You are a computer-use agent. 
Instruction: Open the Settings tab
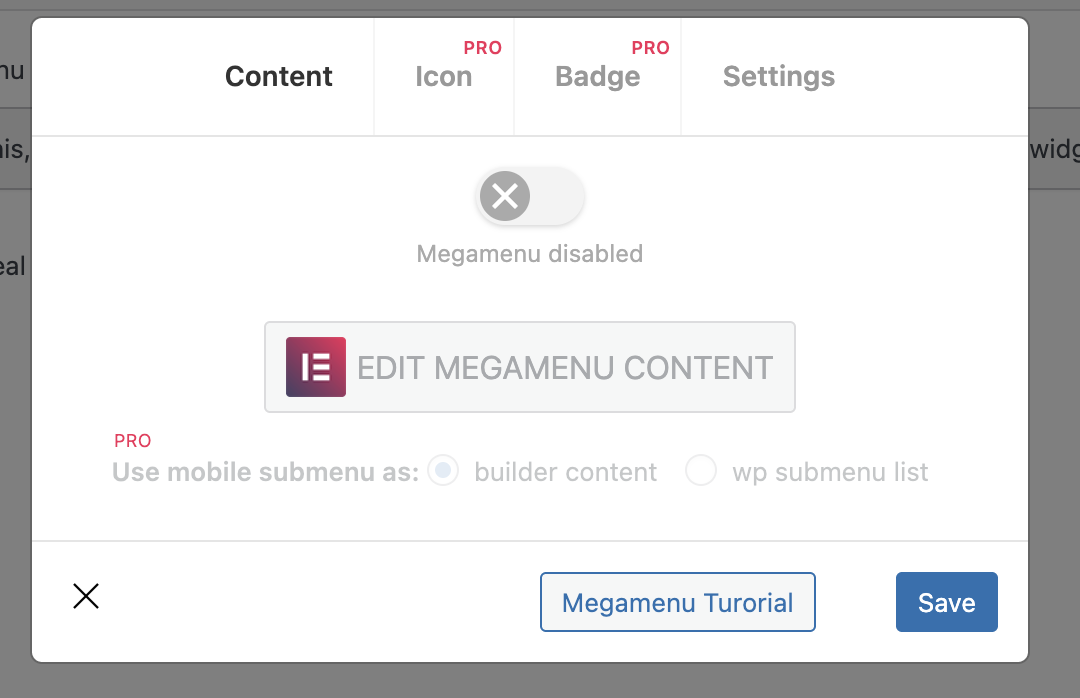(x=779, y=76)
